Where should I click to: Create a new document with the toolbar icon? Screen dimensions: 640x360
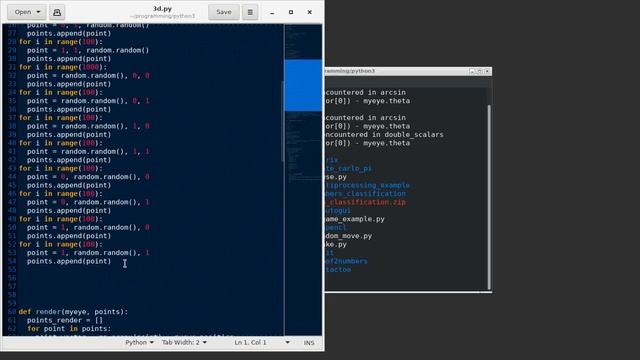tap(57, 12)
